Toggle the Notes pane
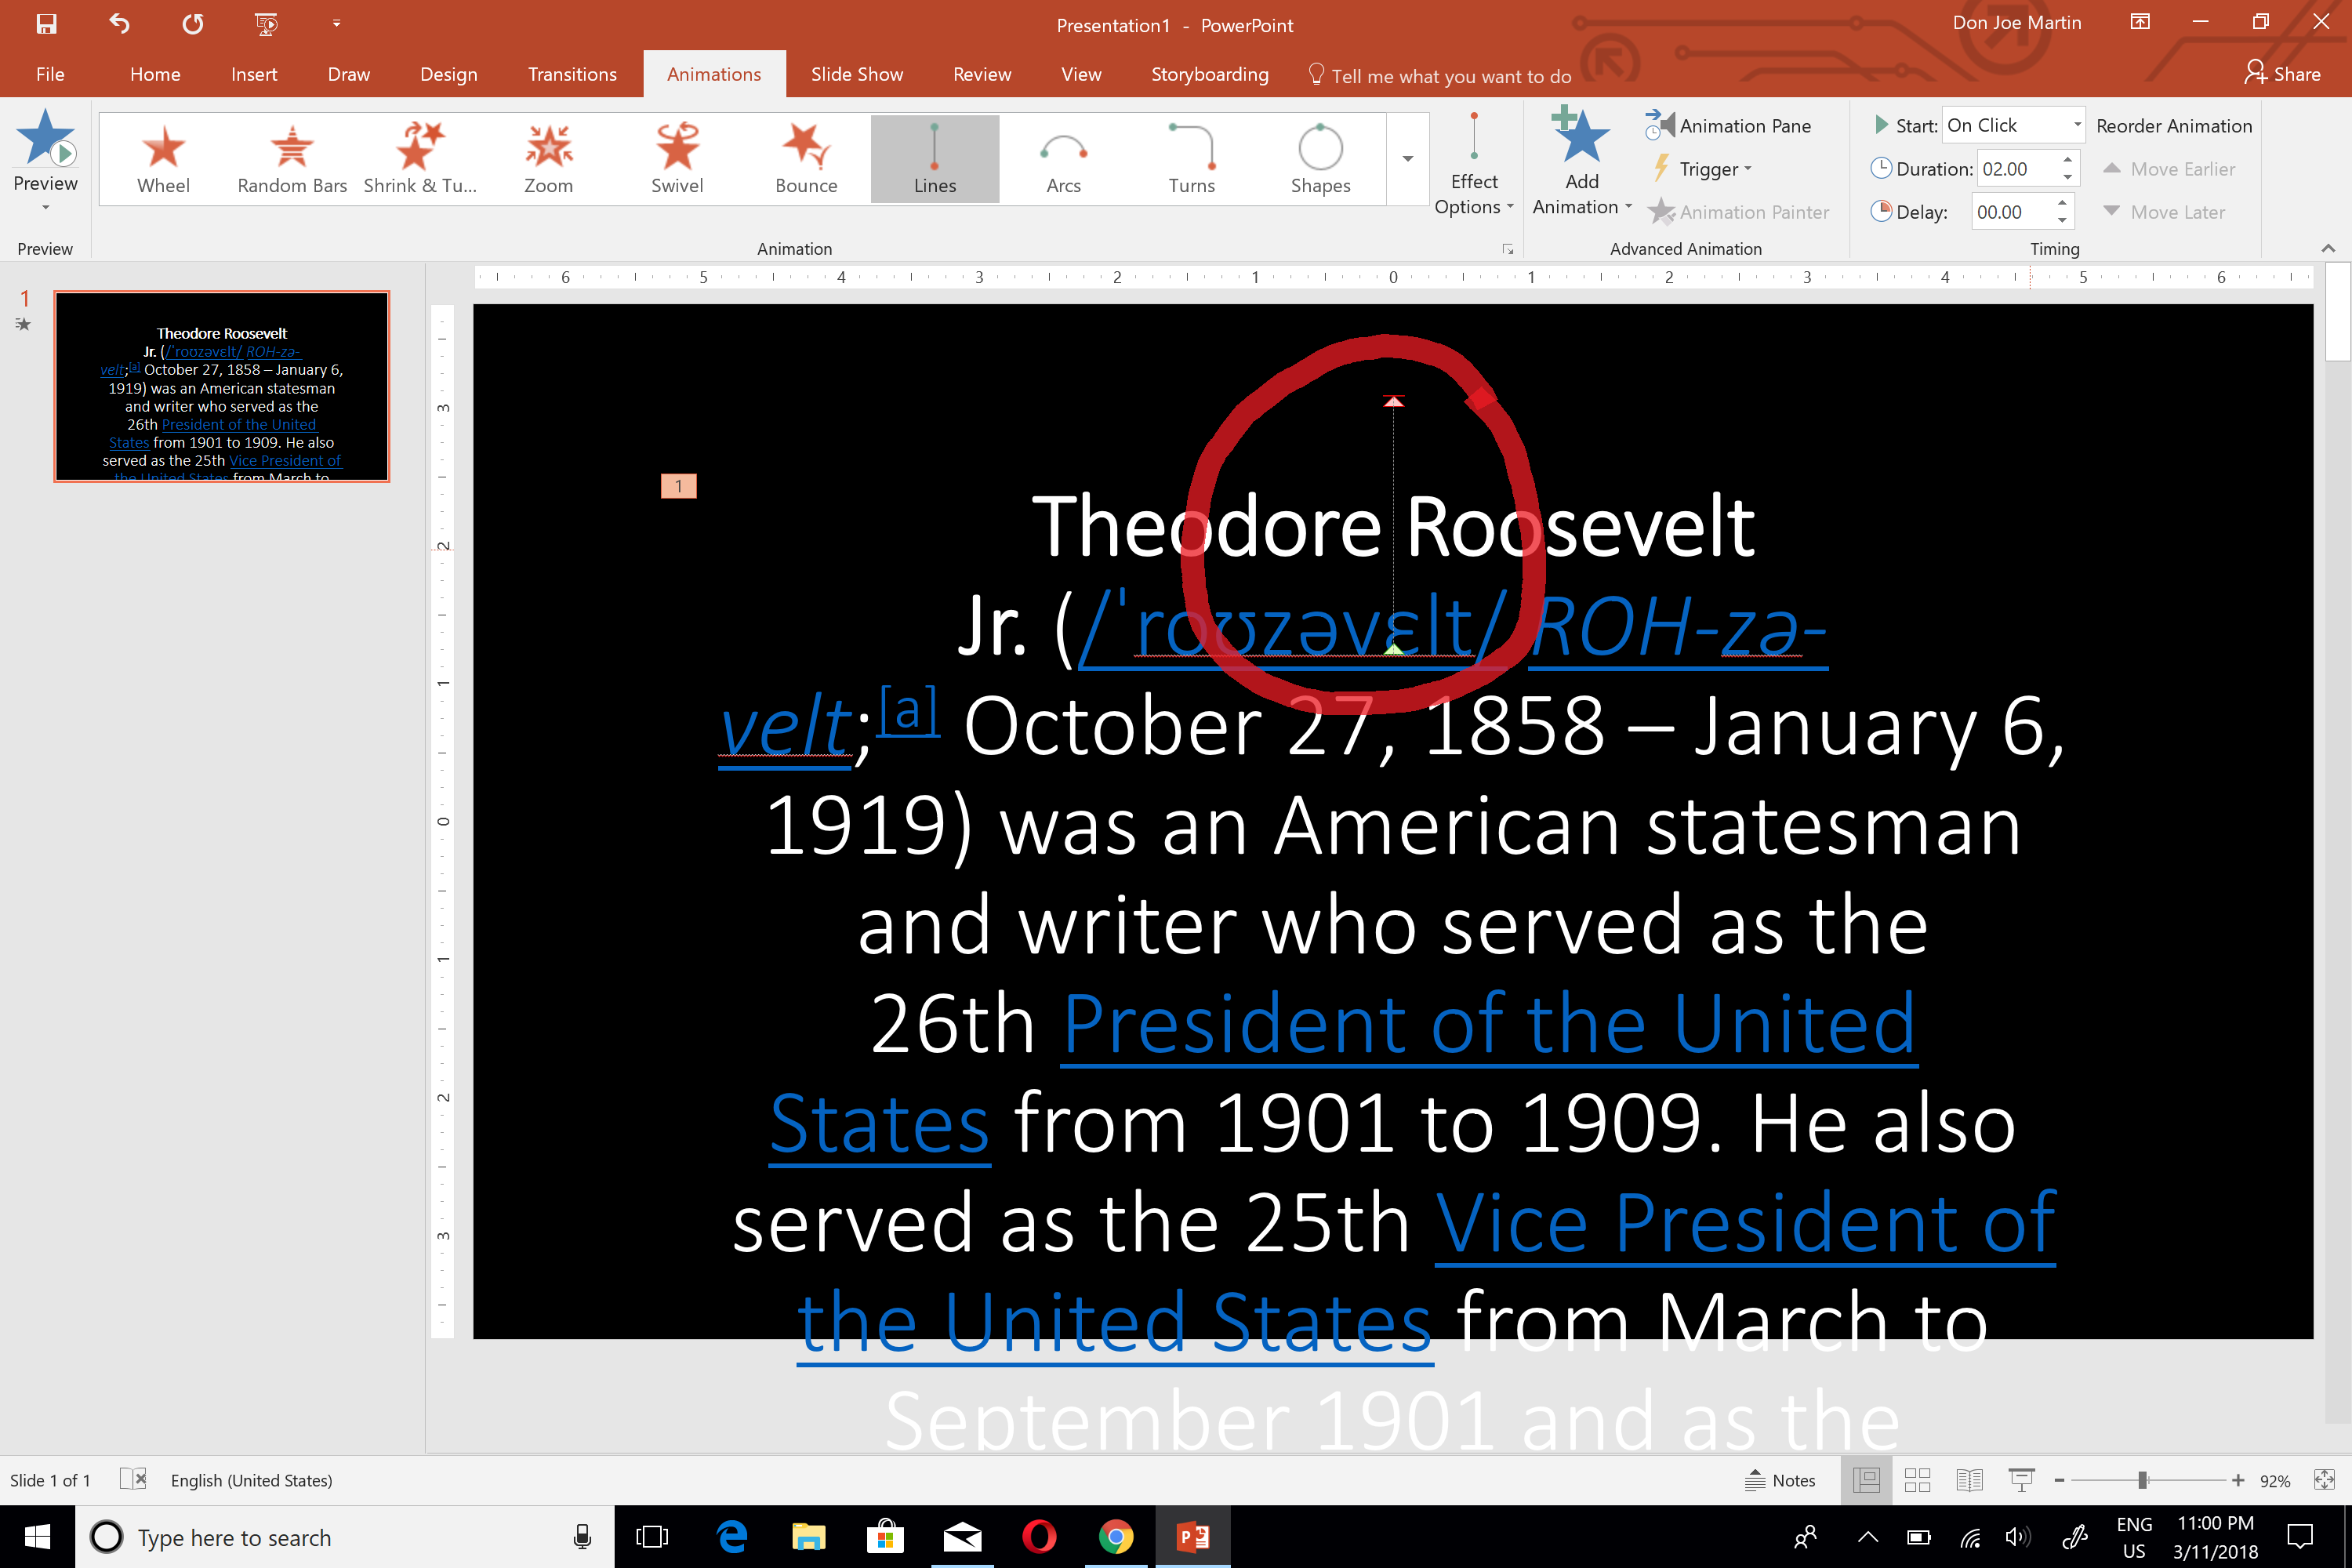 click(x=1780, y=1480)
